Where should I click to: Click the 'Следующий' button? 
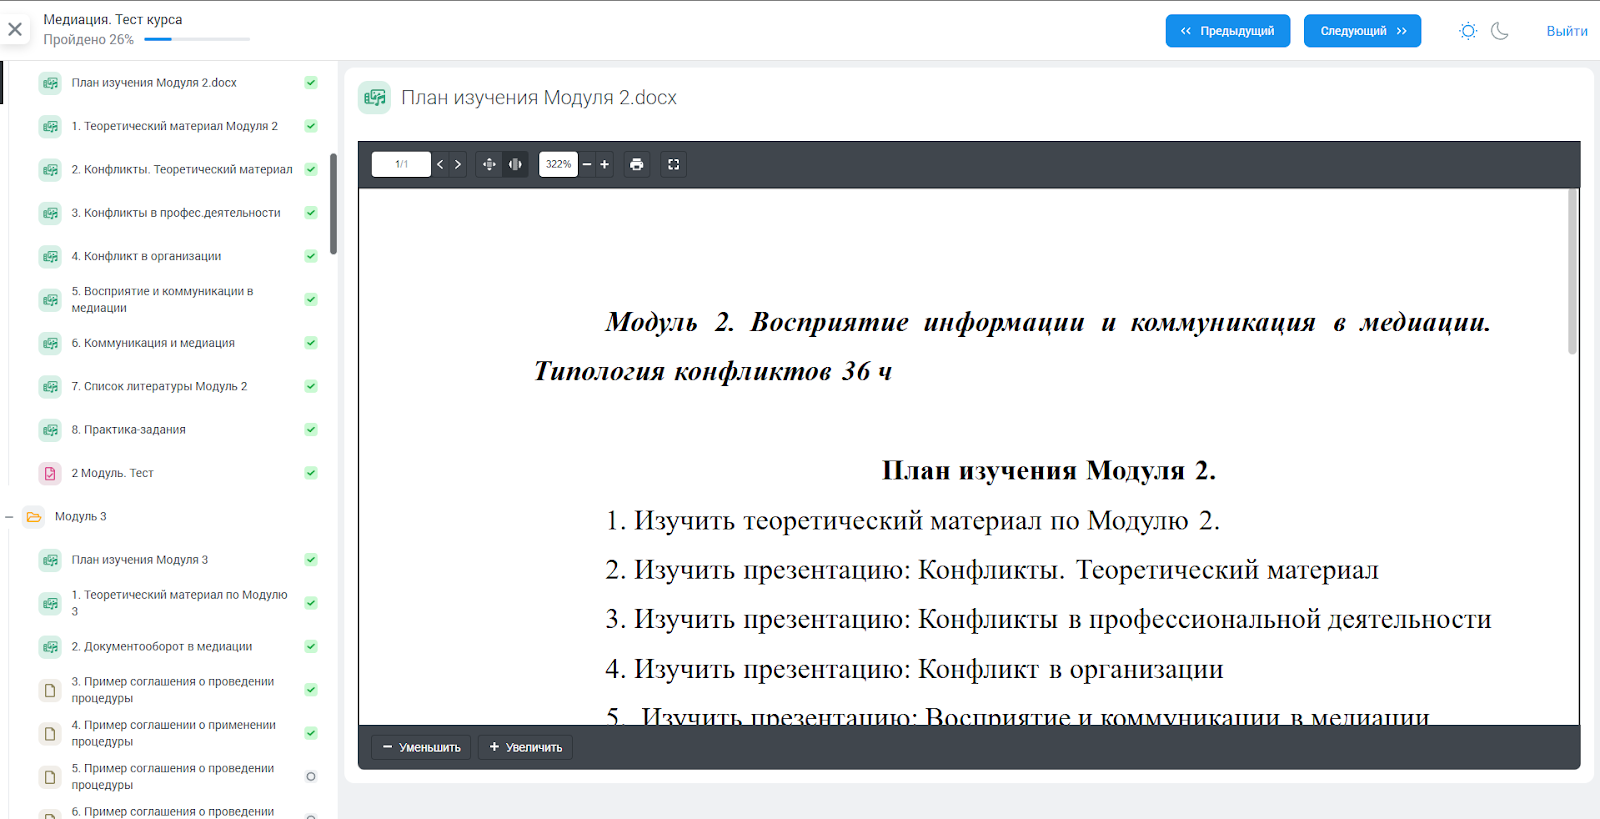[1362, 31]
